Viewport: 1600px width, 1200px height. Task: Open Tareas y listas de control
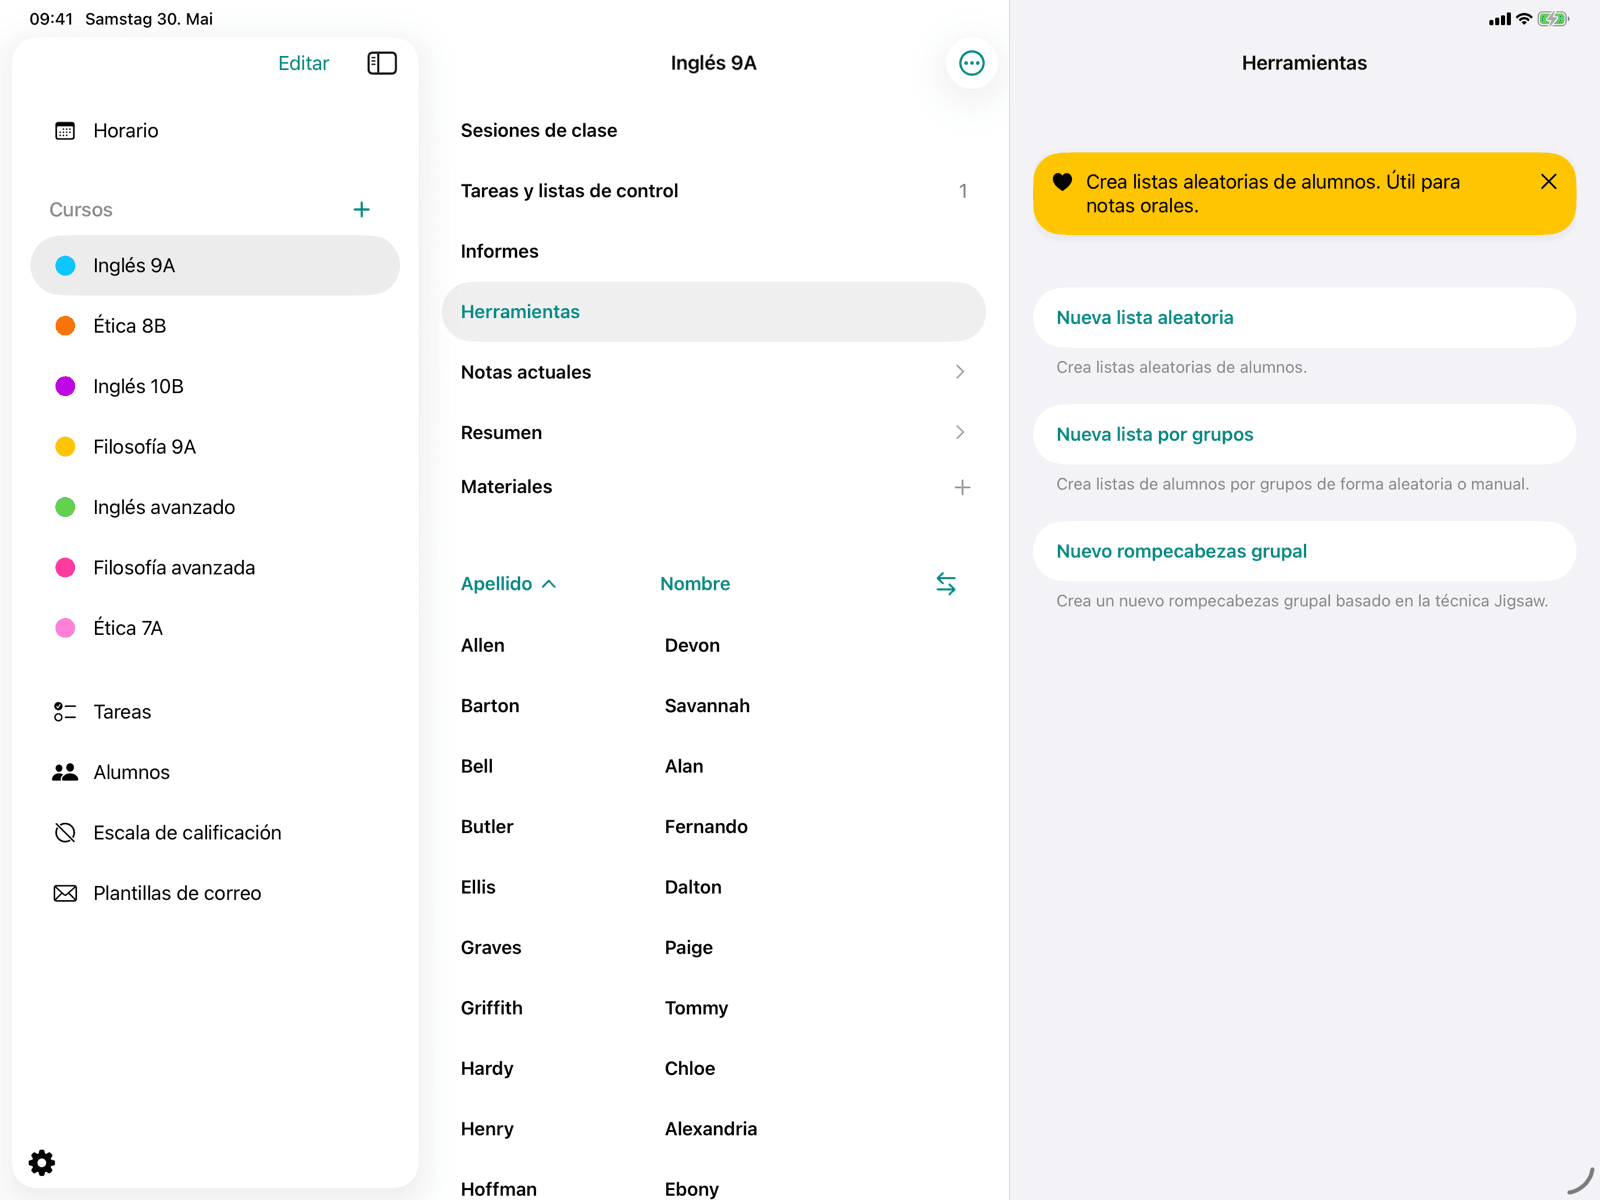[x=714, y=191]
